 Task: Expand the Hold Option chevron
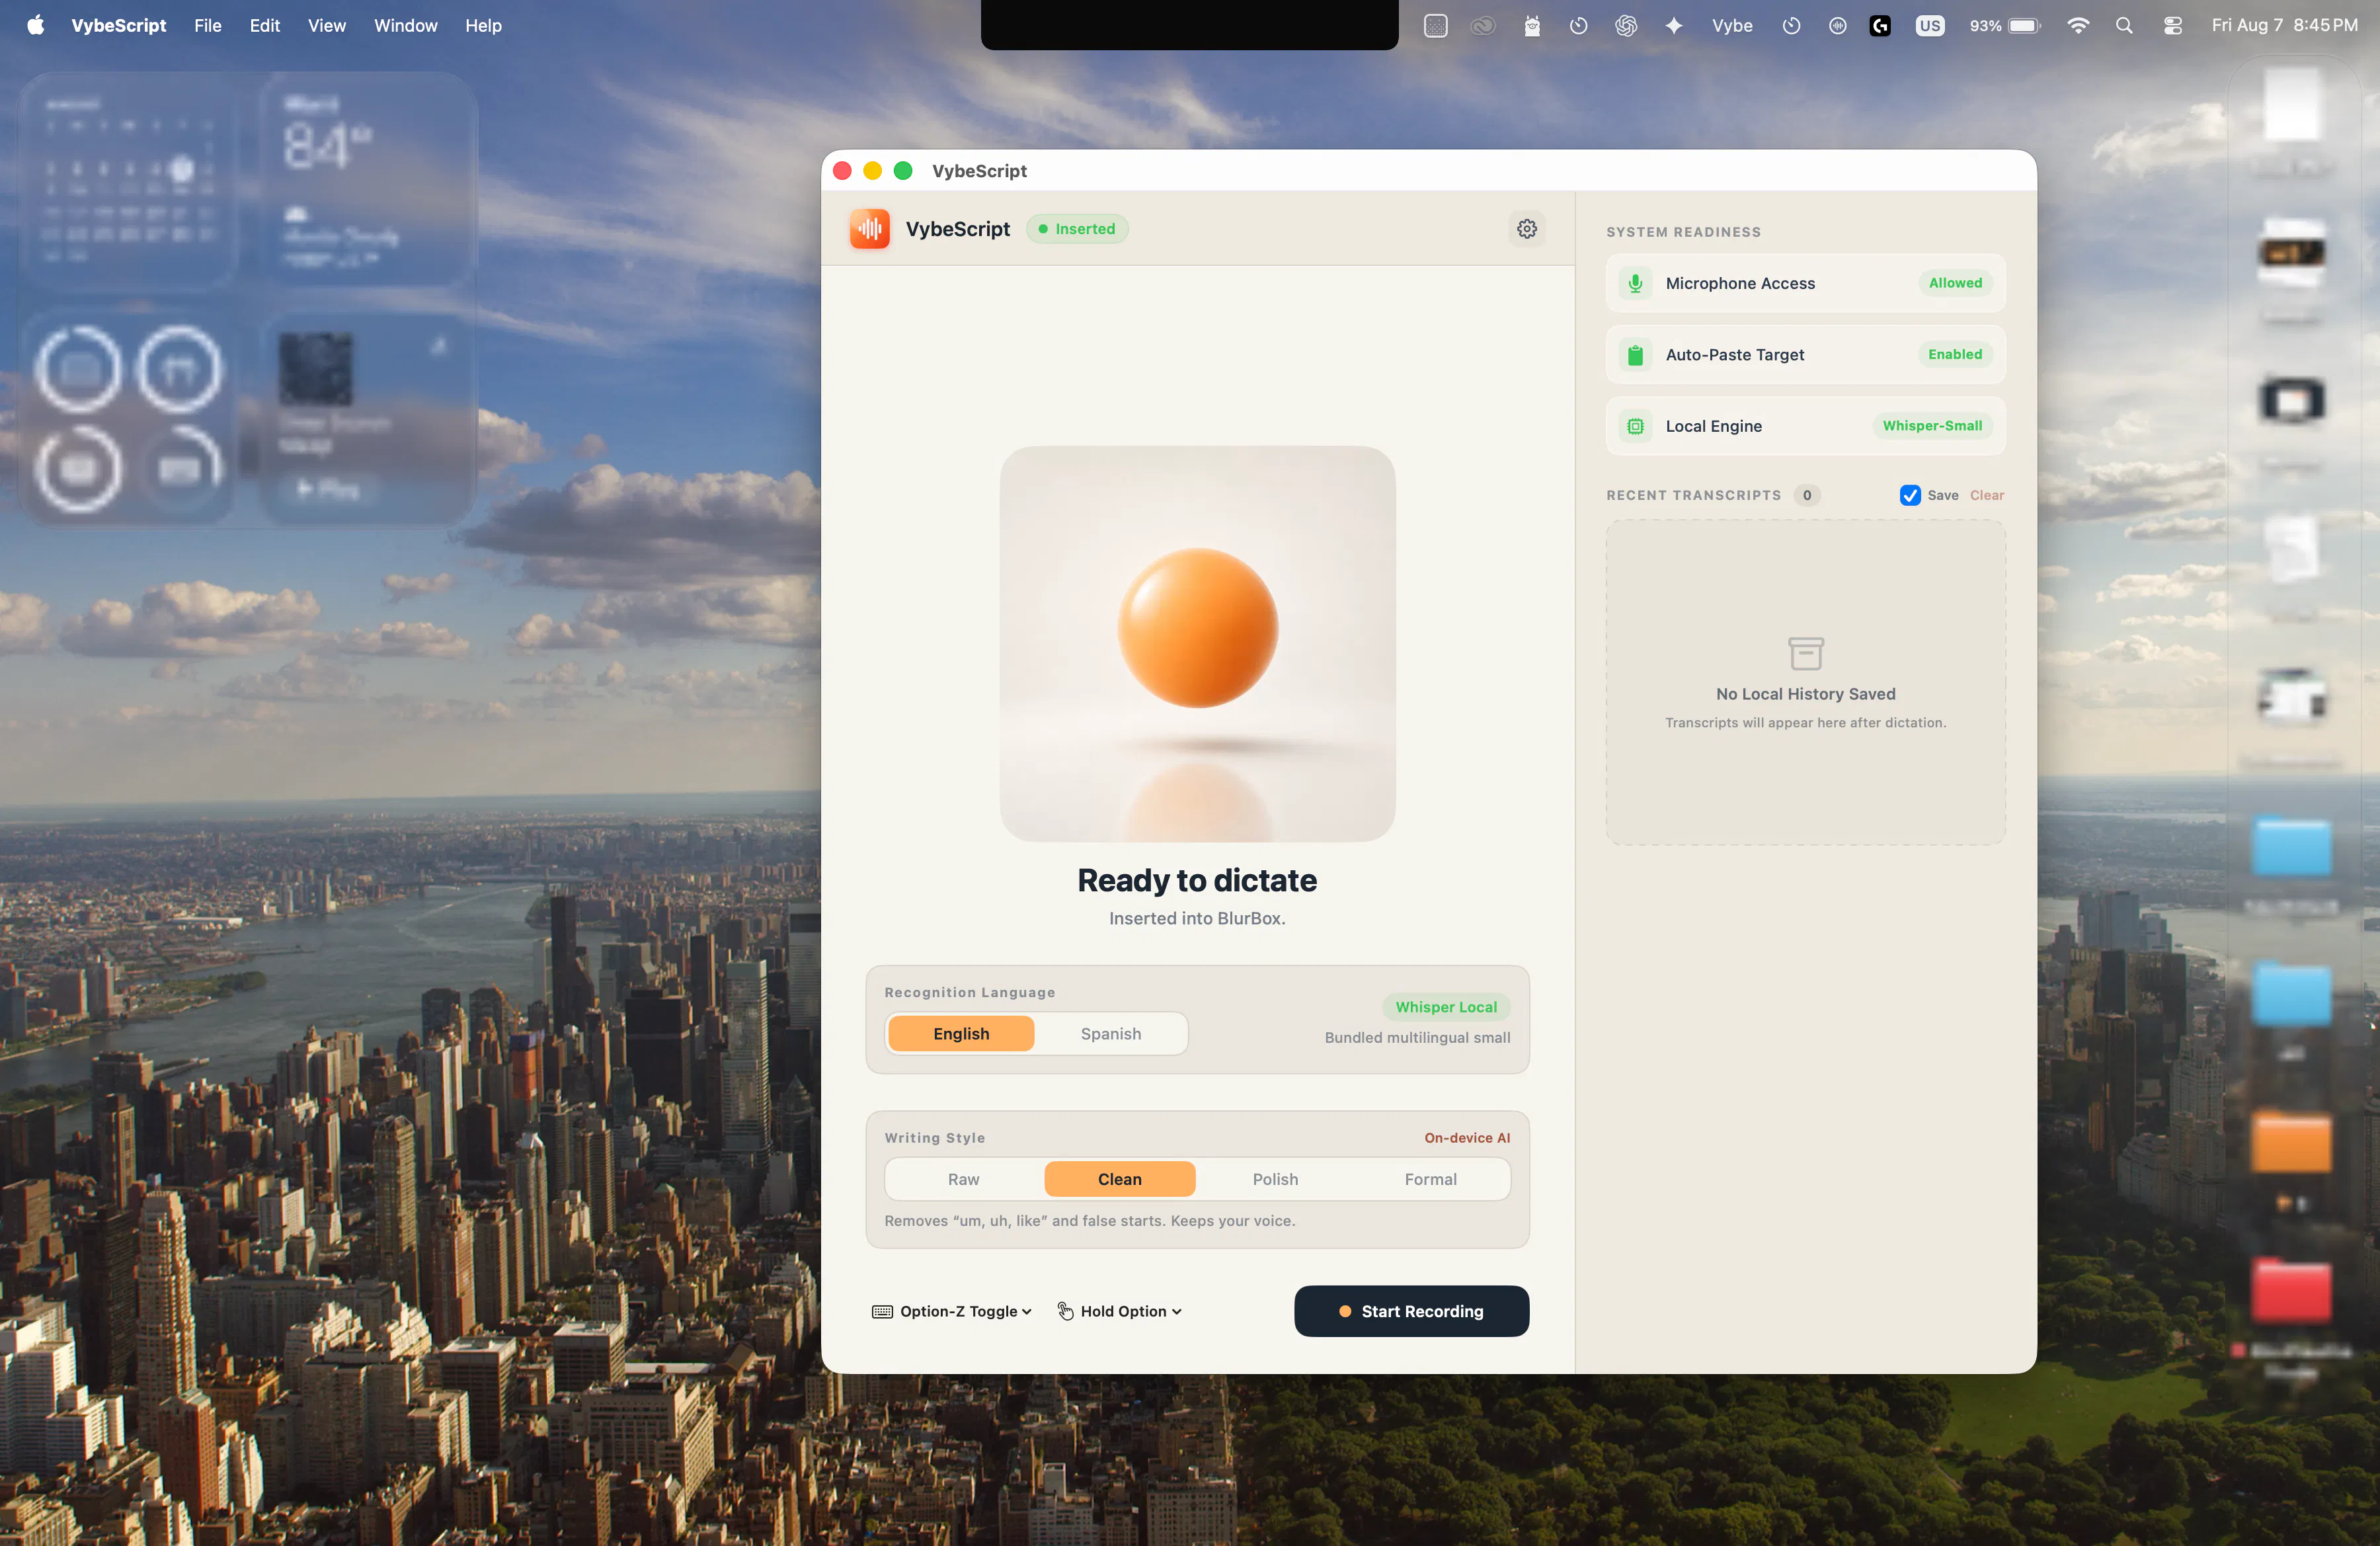pyautogui.click(x=1176, y=1312)
